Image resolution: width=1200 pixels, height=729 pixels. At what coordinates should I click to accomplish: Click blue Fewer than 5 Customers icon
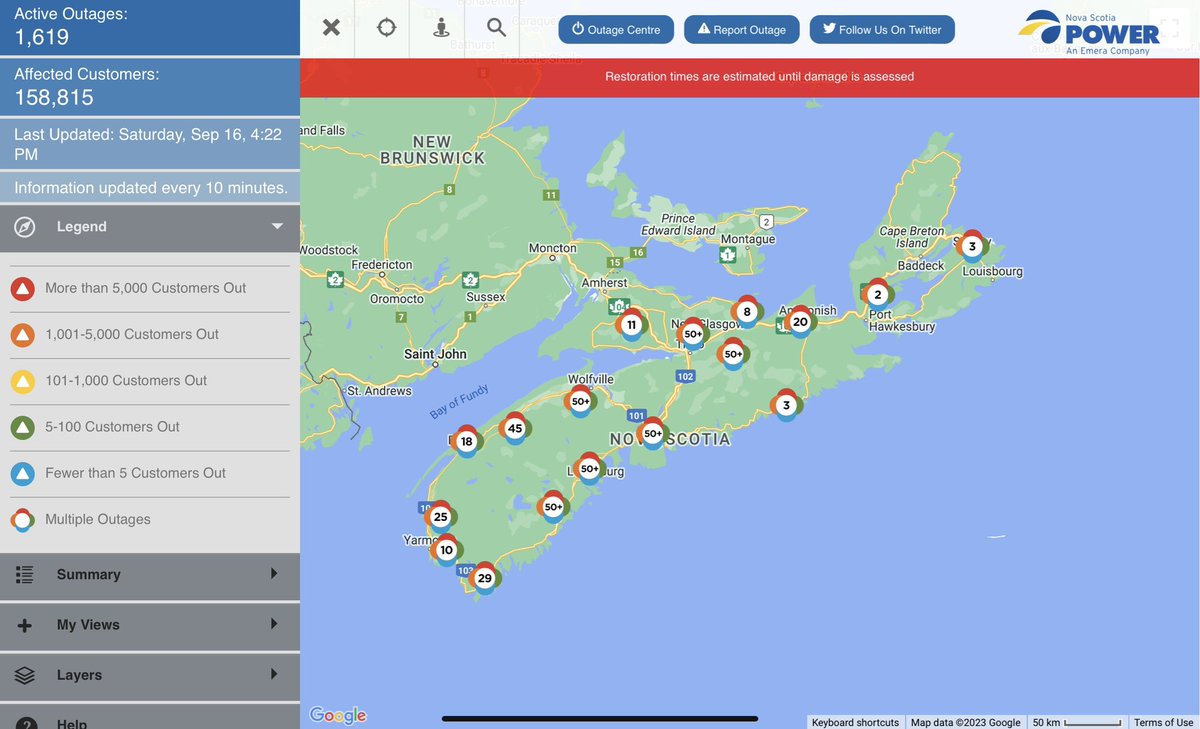click(22, 473)
